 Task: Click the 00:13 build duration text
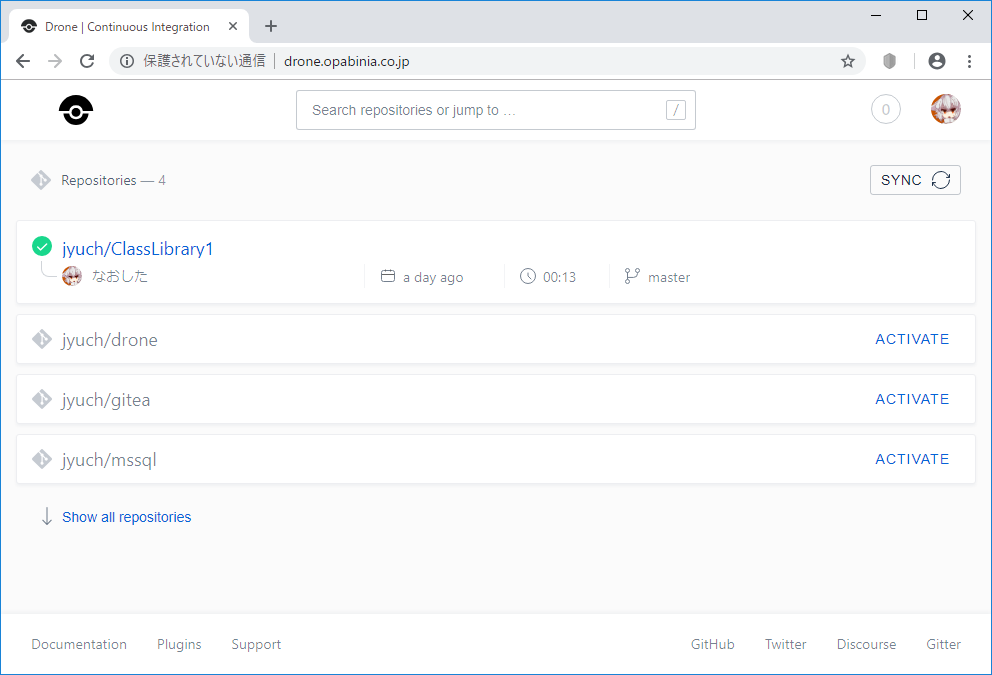(559, 277)
